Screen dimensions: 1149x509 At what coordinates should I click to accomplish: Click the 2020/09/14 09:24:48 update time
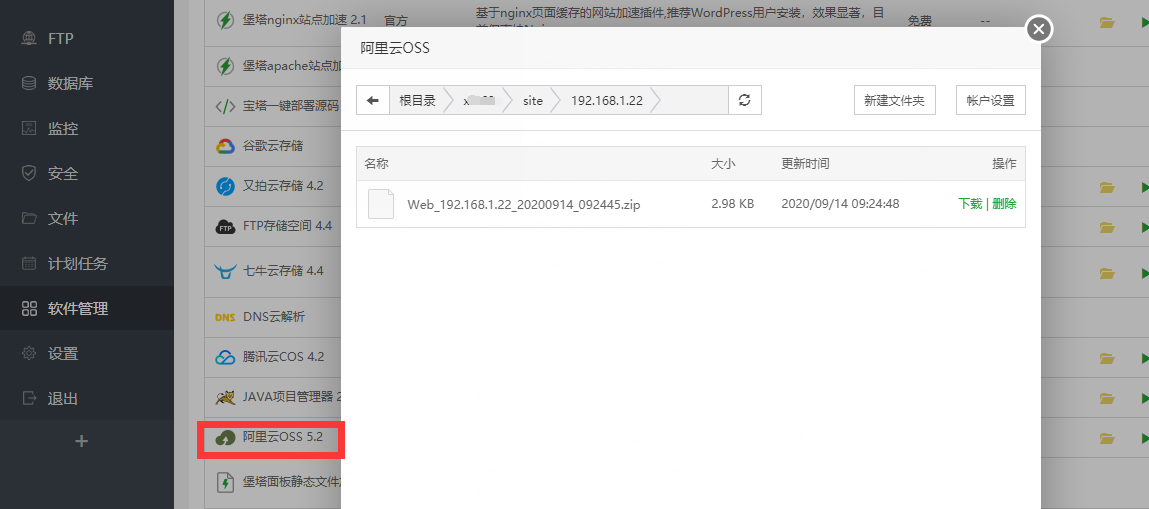840,204
